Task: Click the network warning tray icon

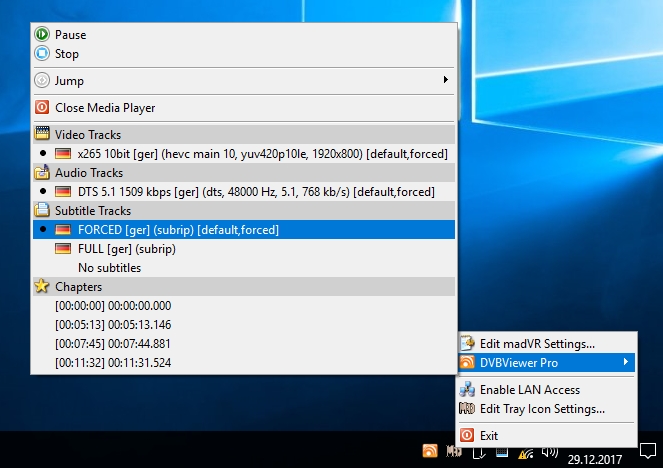Action: [x=526, y=453]
